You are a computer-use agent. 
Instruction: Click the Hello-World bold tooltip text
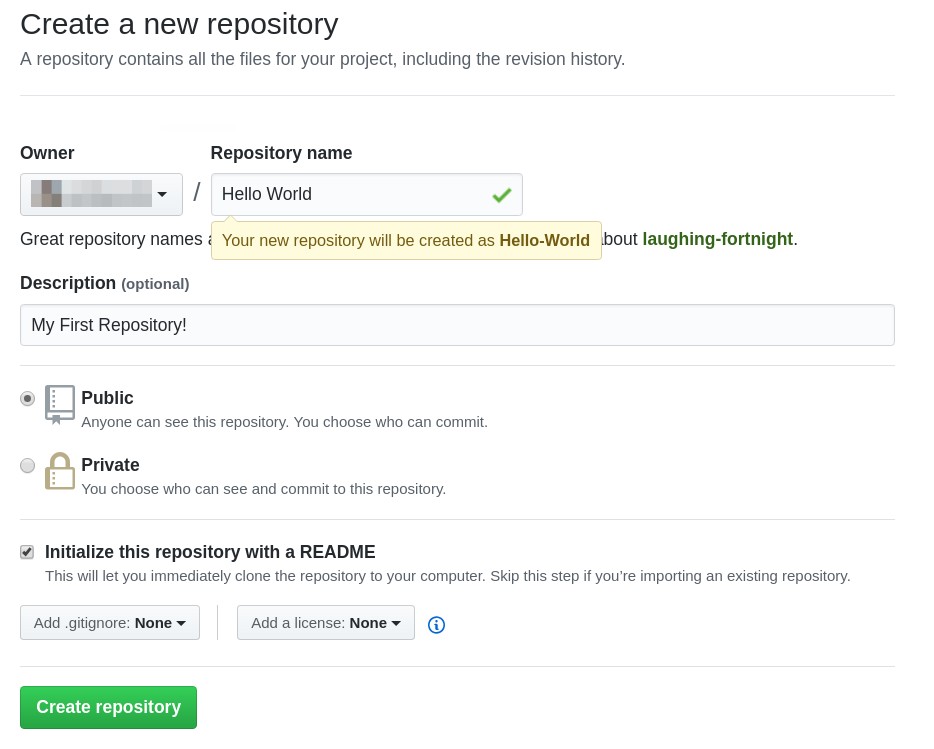pos(544,240)
